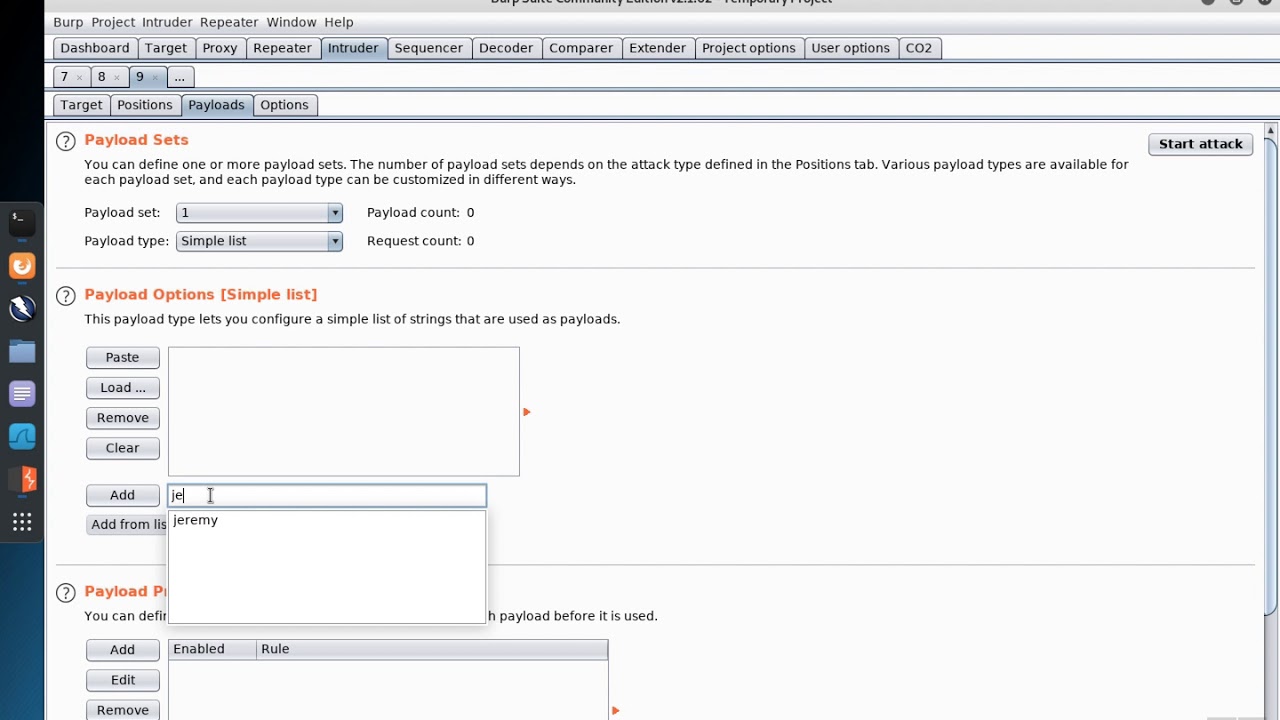The image size is (1280, 720).
Task: Open the text editor dock icon
Action: 22,394
